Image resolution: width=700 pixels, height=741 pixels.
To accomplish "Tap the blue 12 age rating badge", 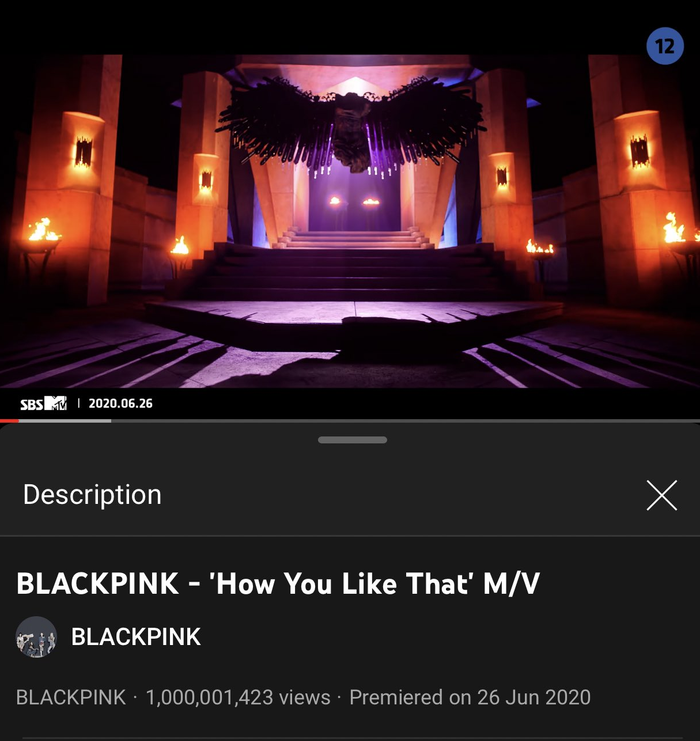I will pyautogui.click(x=665, y=46).
